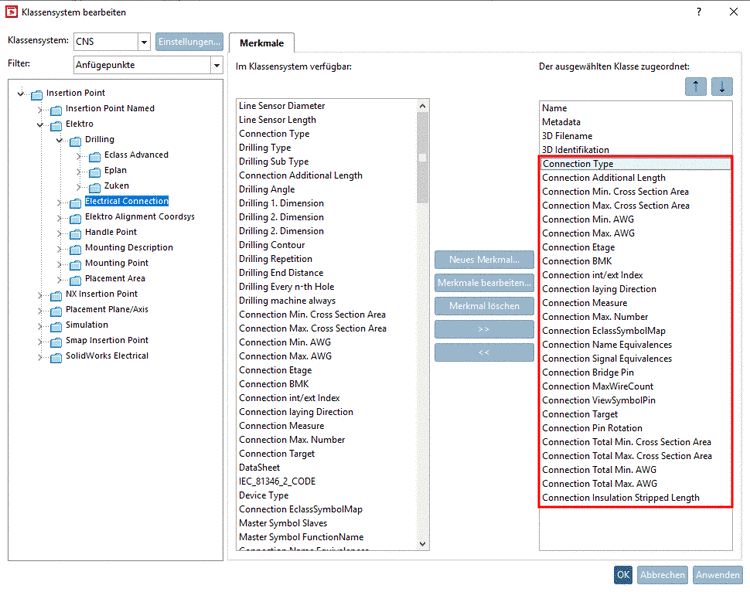Click scroll-down arrow of available attributes list
Image resolution: width=750 pixels, height=592 pixels.
422,544
